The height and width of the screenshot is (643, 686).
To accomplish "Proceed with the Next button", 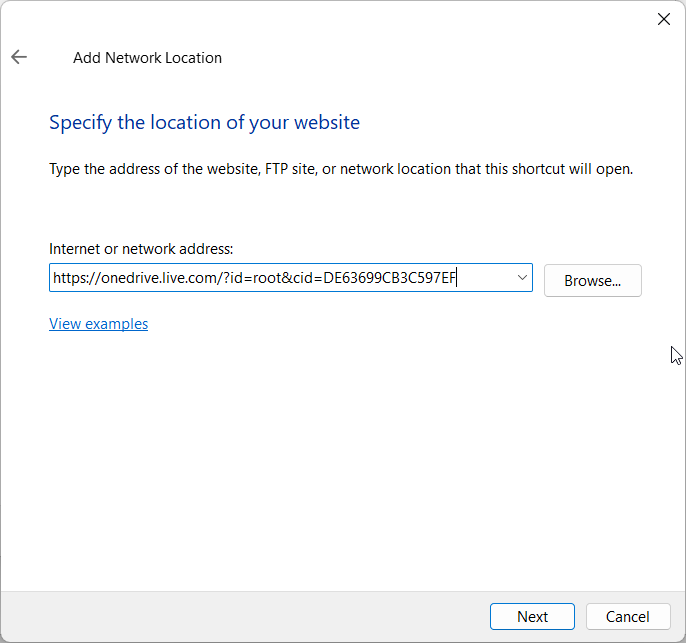I will click(532, 617).
